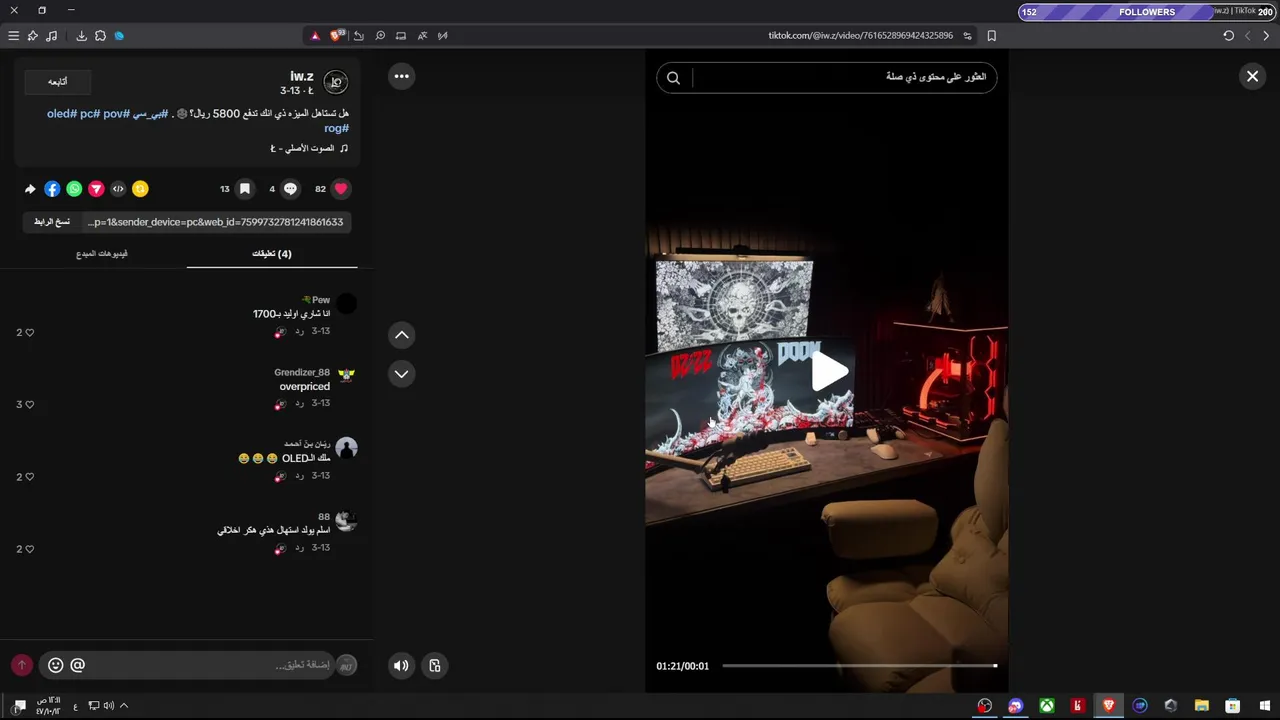Open the emoji picker in comment box
1280x720 pixels.
pyautogui.click(x=56, y=665)
